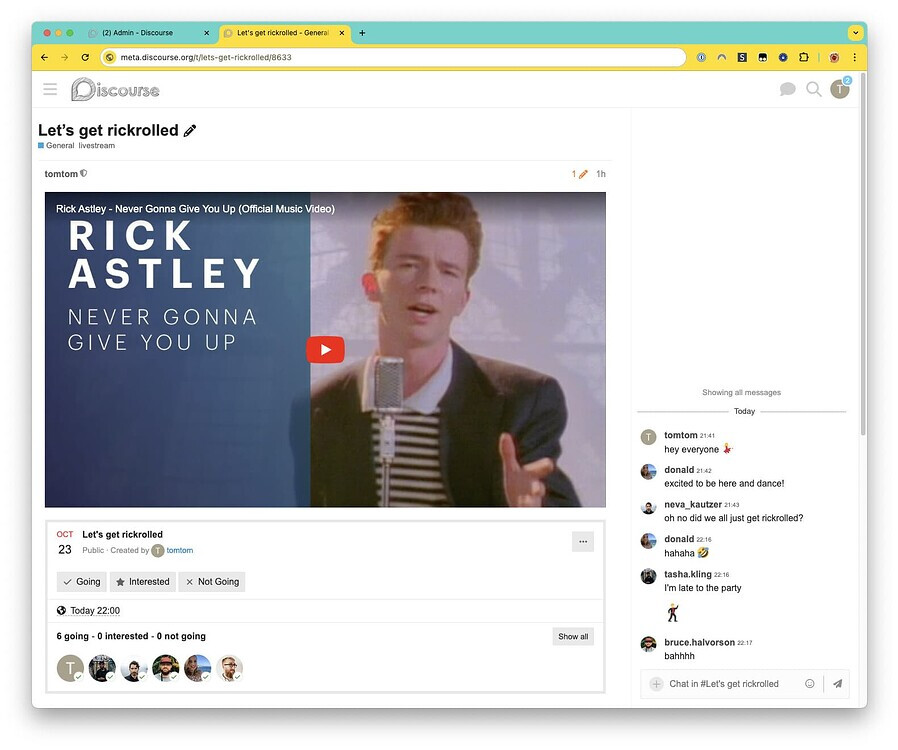Open the hamburger sidebar menu
The width and height of the screenshot is (898, 750).
point(50,90)
